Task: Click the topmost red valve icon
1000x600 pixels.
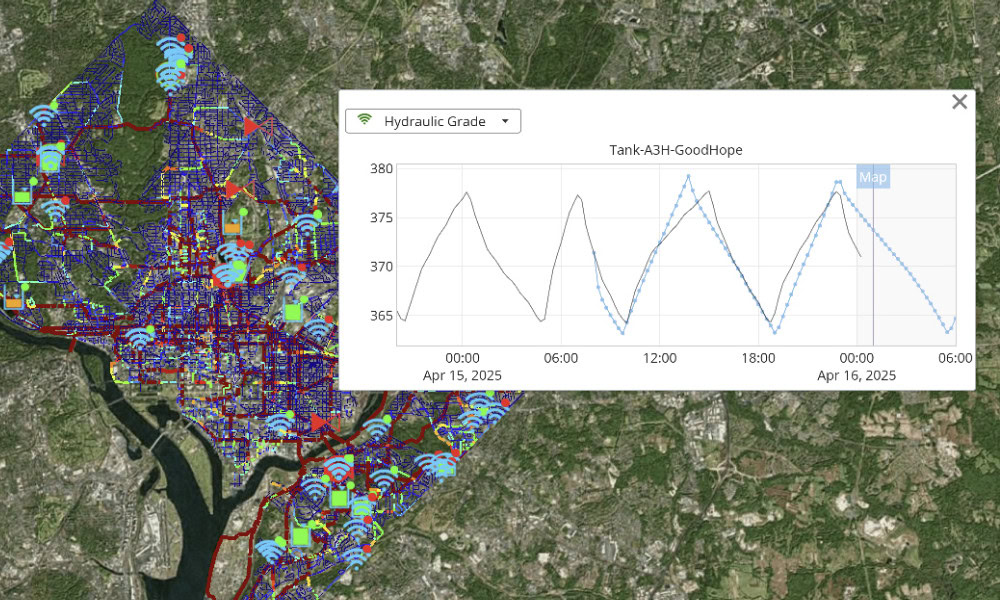Action: pos(251,126)
